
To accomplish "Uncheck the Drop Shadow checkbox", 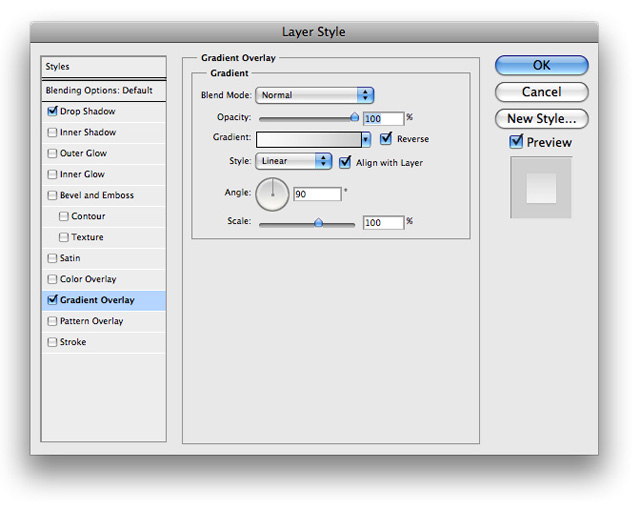I will pos(52,111).
